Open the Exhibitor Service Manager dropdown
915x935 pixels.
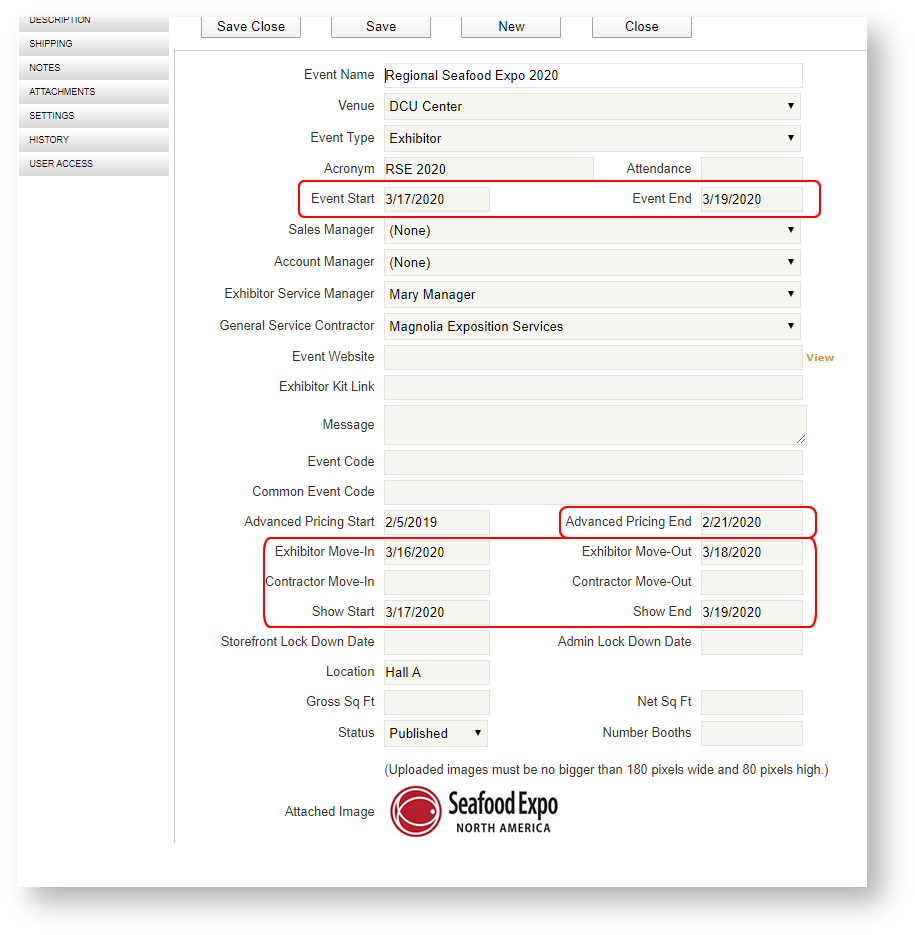point(592,294)
